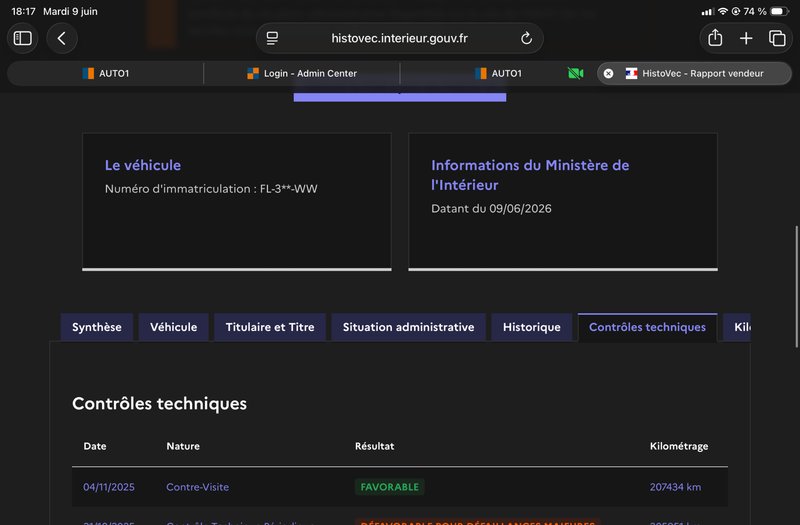Select the histovec.interieur.gouv.fr address field
Viewport: 800px width, 525px height.
[x=399, y=38]
